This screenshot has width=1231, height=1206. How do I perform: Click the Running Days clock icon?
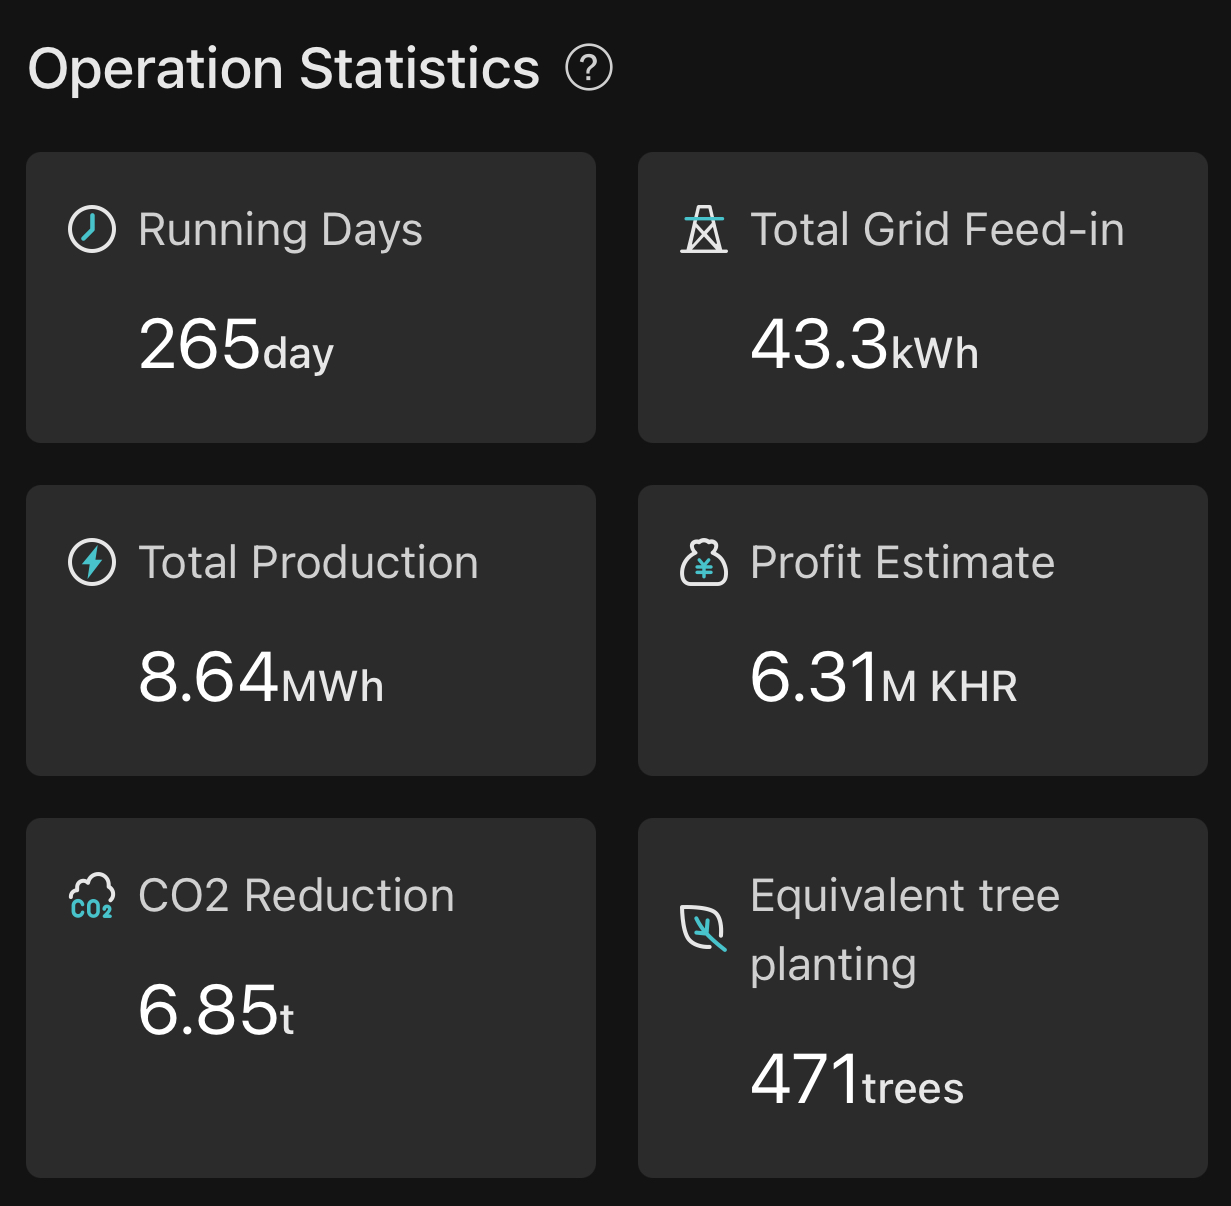click(92, 229)
